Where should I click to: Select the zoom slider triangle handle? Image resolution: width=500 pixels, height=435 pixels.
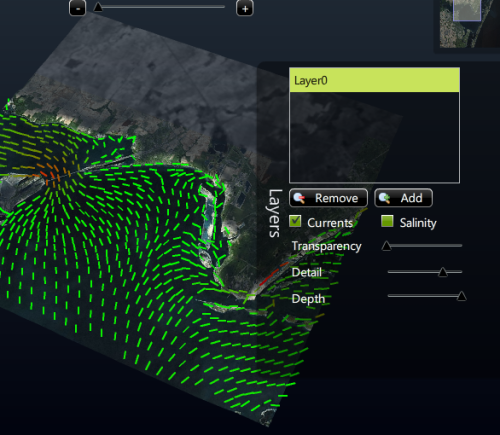[x=98, y=7]
